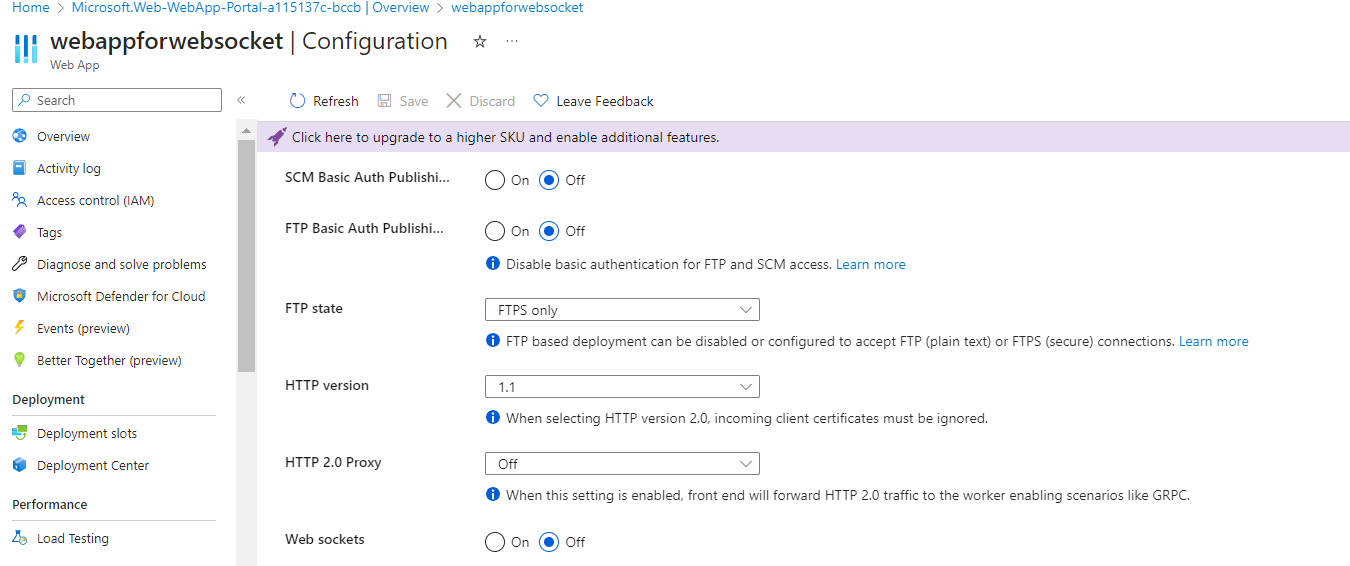1350x566 pixels.
Task: Click inside the sidebar Search box
Action: click(x=117, y=100)
